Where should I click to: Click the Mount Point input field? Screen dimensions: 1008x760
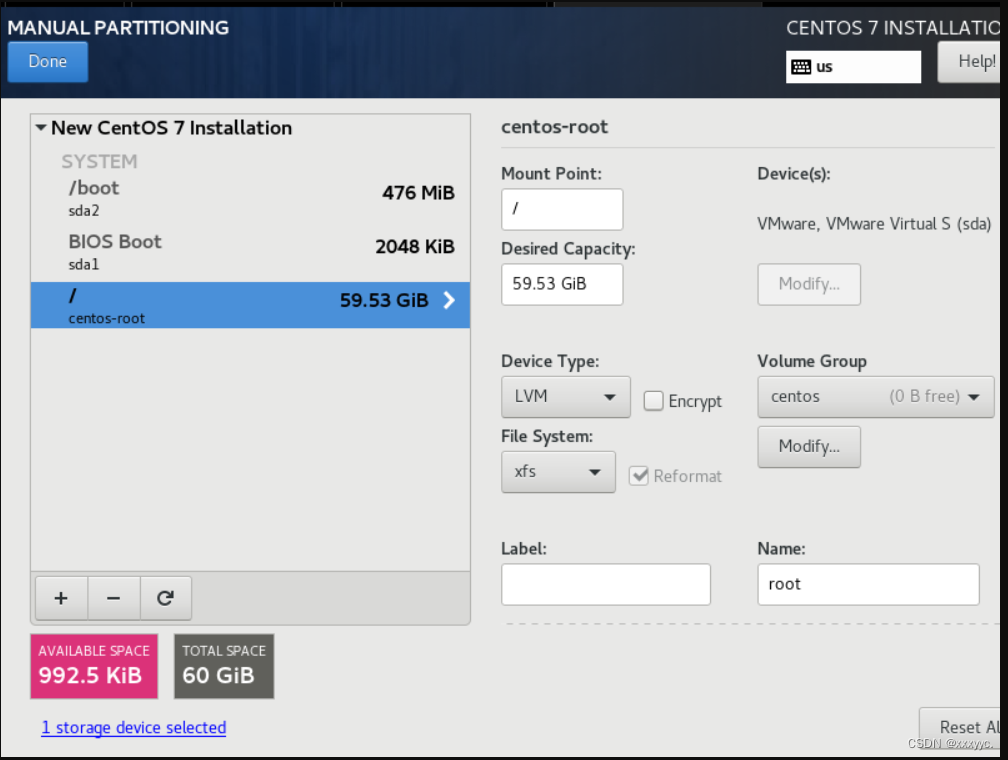click(x=562, y=209)
